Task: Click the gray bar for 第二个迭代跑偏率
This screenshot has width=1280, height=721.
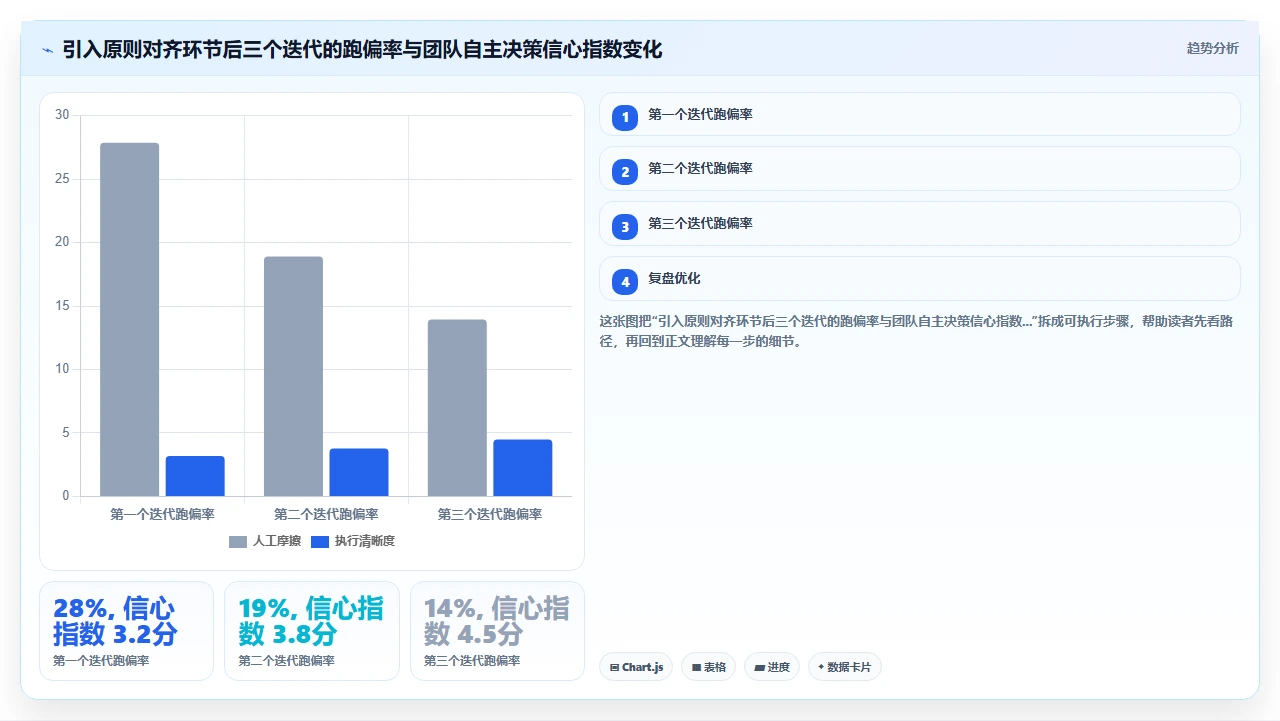Action: tap(293, 376)
